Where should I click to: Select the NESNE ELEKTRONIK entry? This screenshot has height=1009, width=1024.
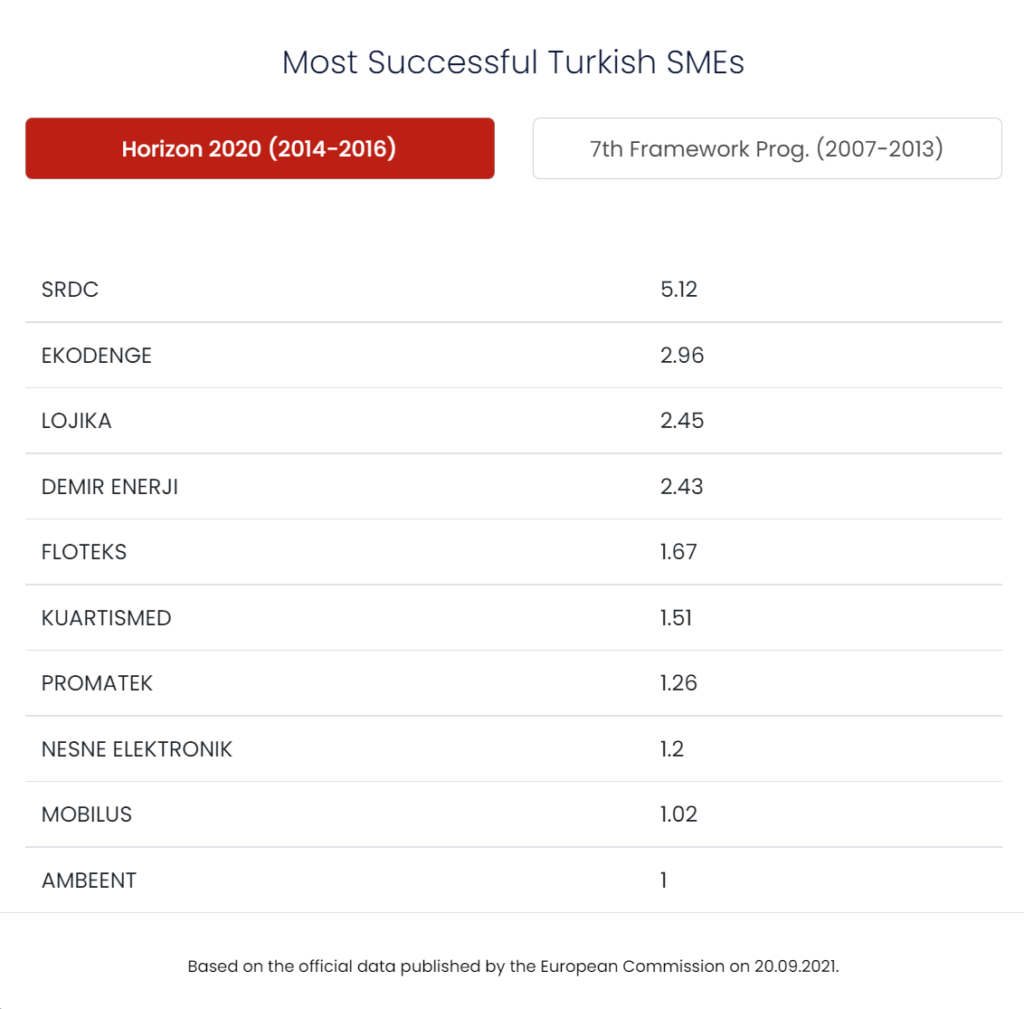point(136,749)
